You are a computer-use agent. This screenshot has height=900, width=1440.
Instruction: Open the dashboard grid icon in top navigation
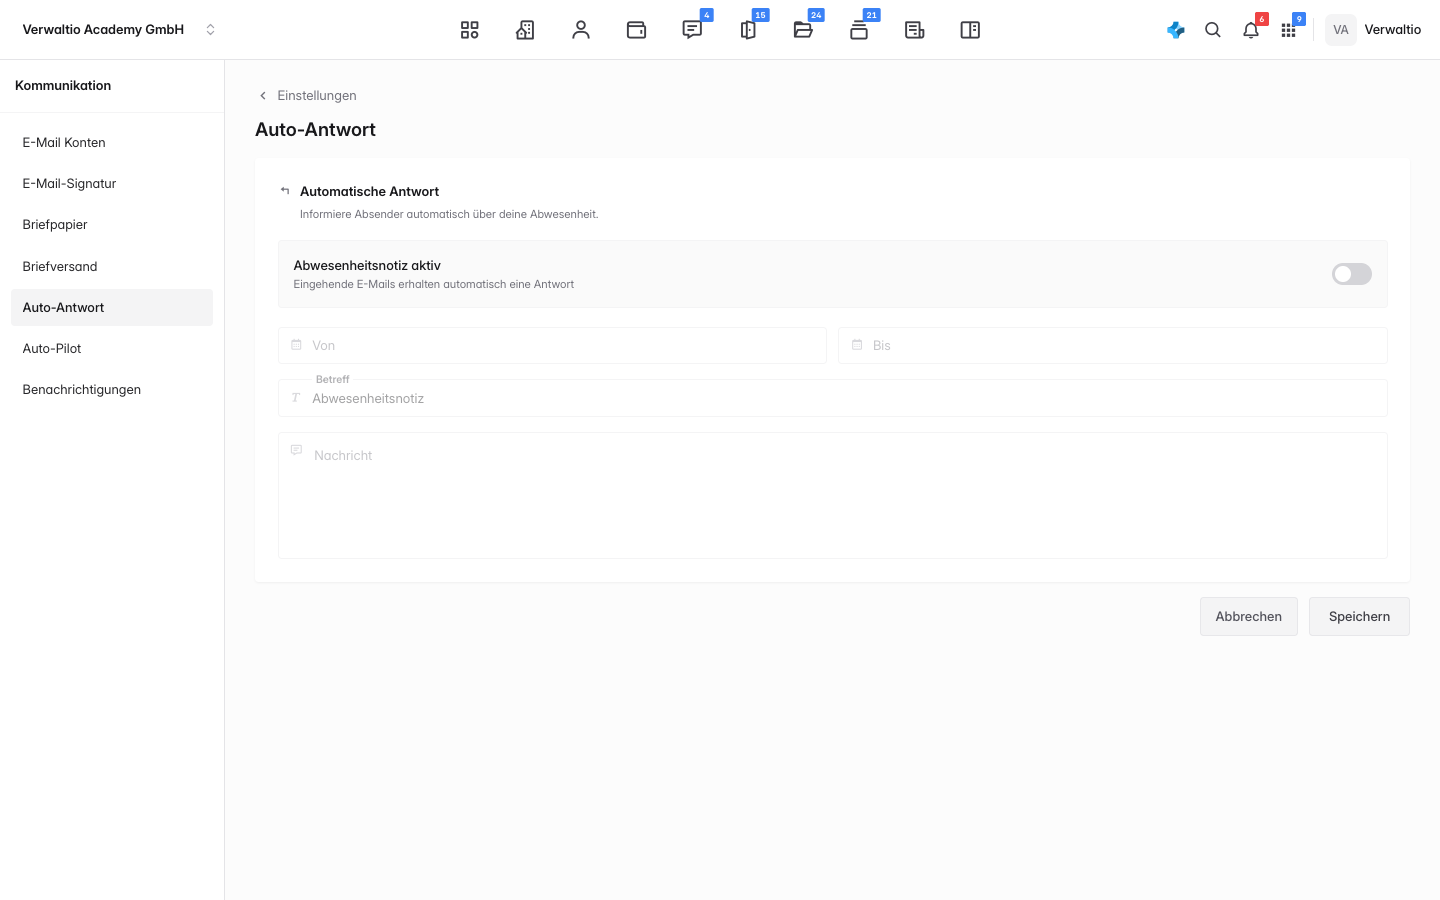click(469, 30)
